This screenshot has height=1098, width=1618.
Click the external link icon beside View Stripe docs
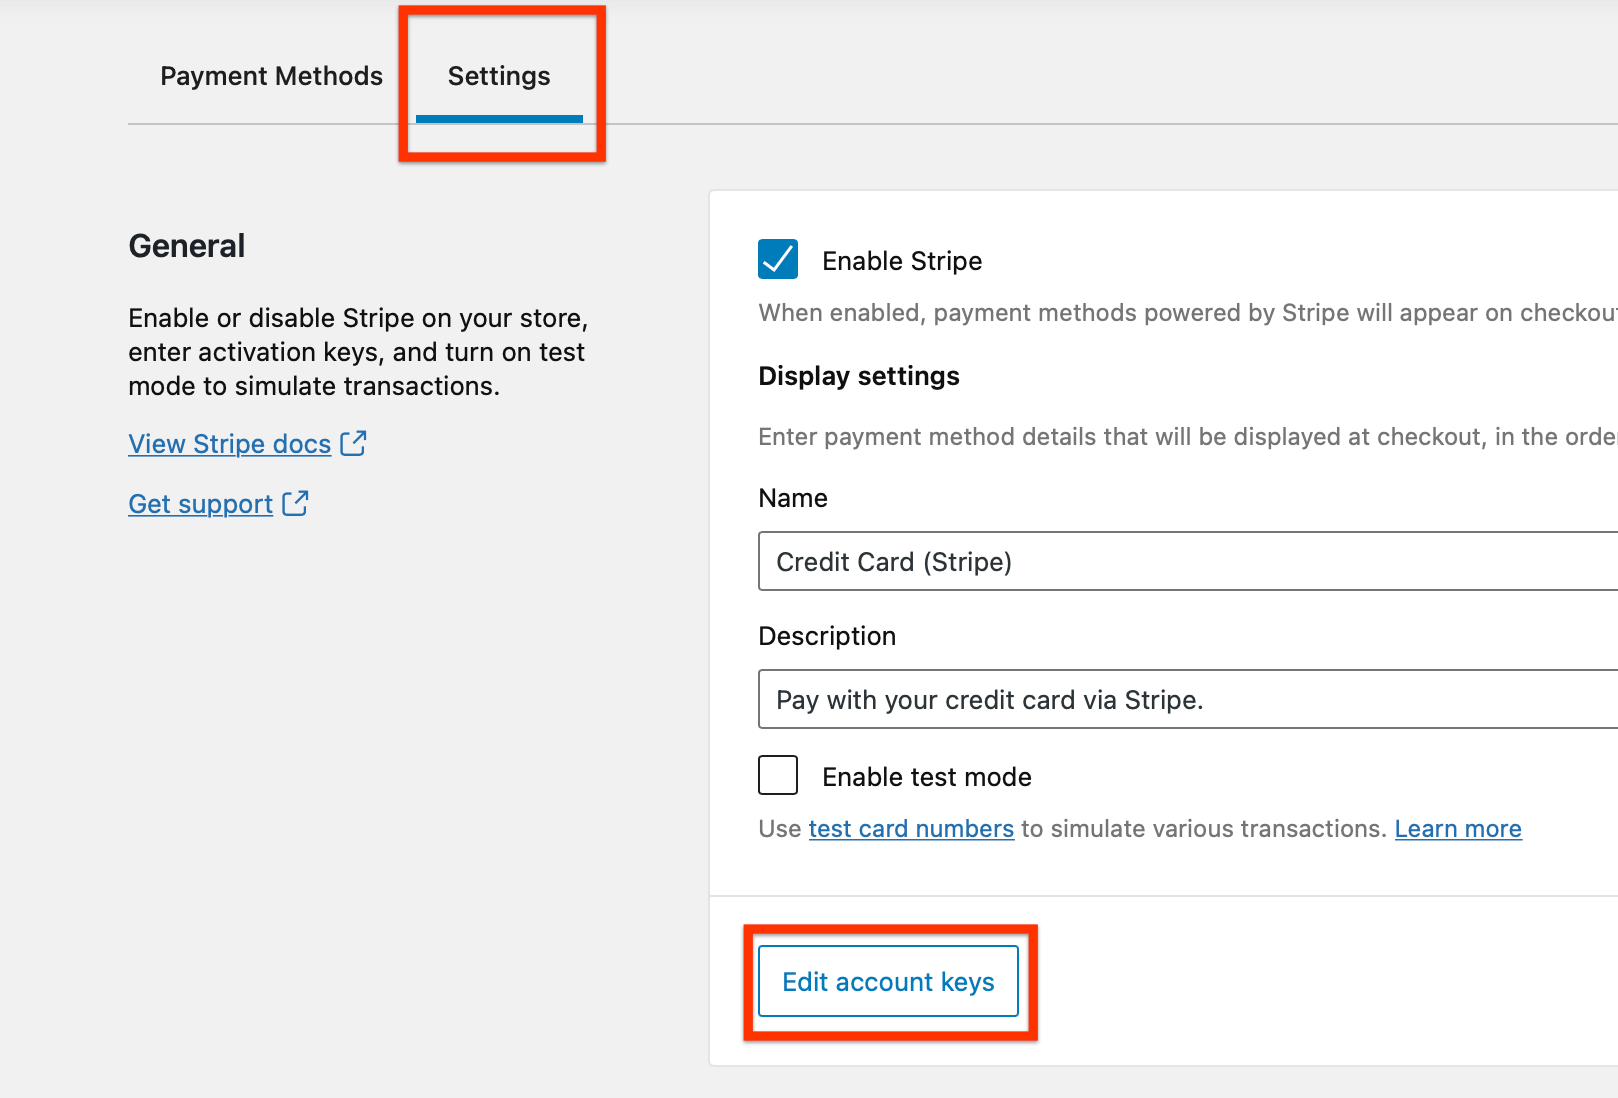pos(353,443)
